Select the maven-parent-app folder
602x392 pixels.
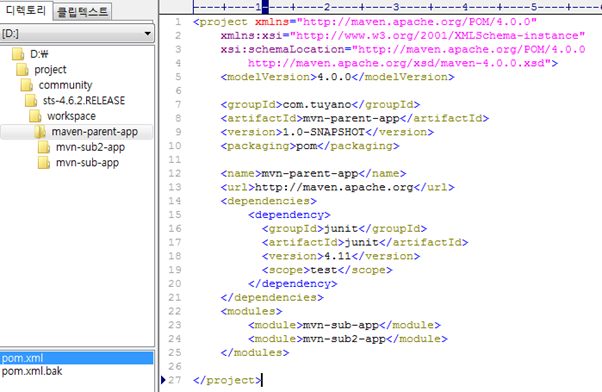point(94,132)
